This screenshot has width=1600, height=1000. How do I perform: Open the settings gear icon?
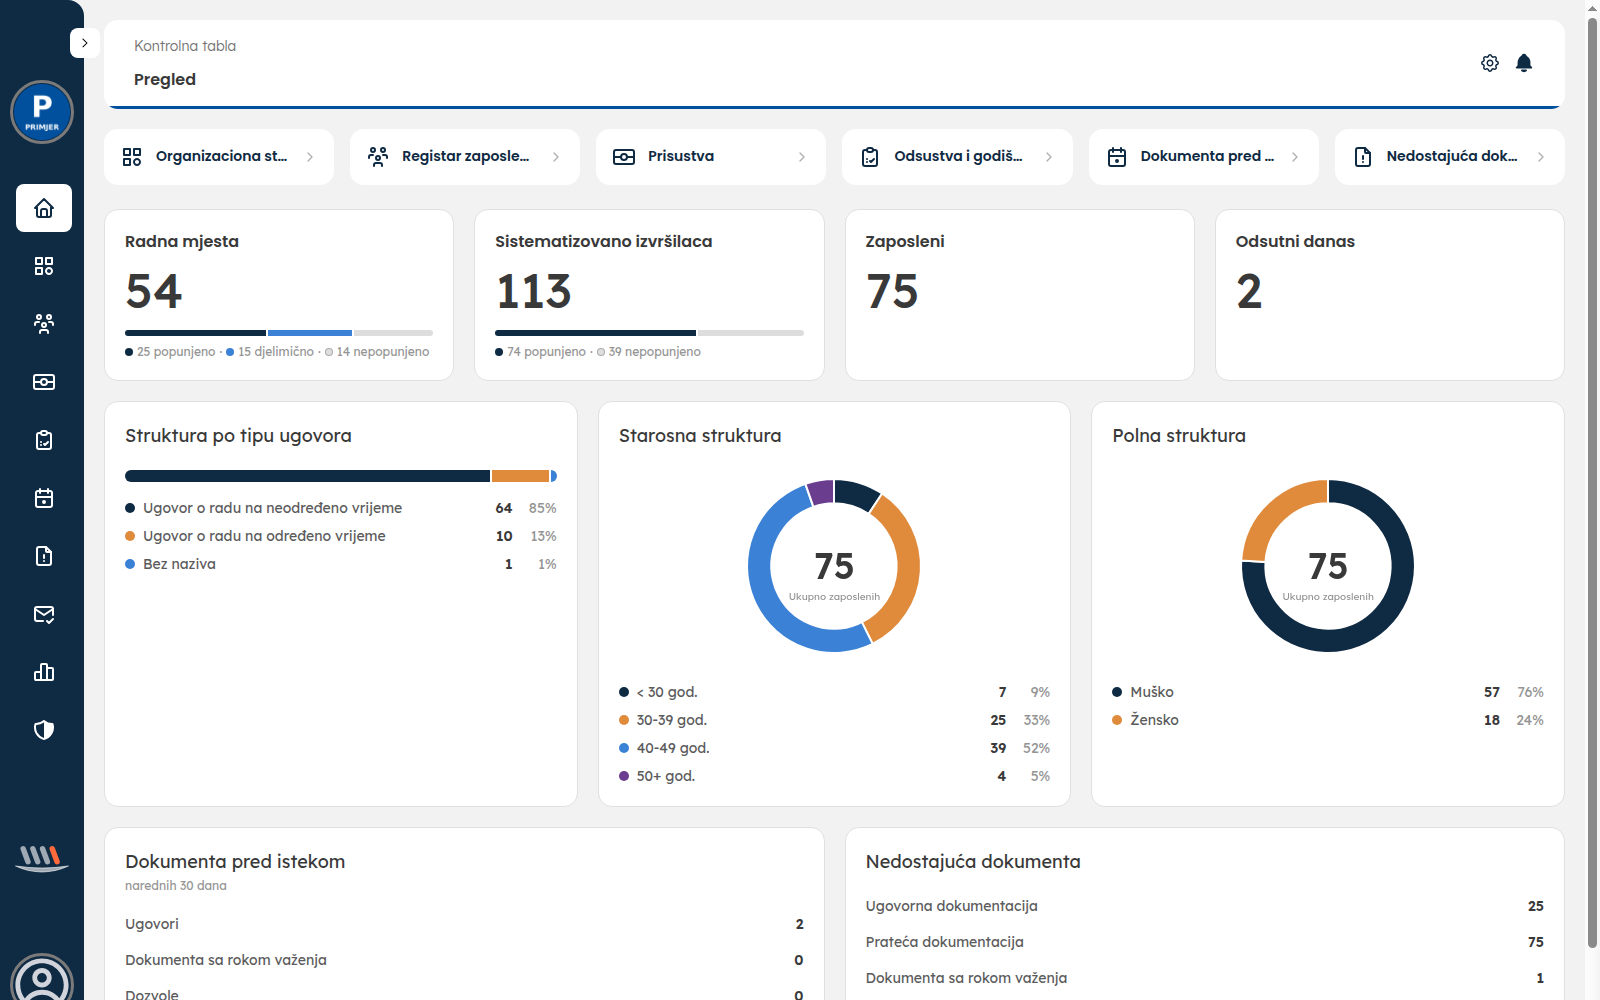[x=1490, y=63]
